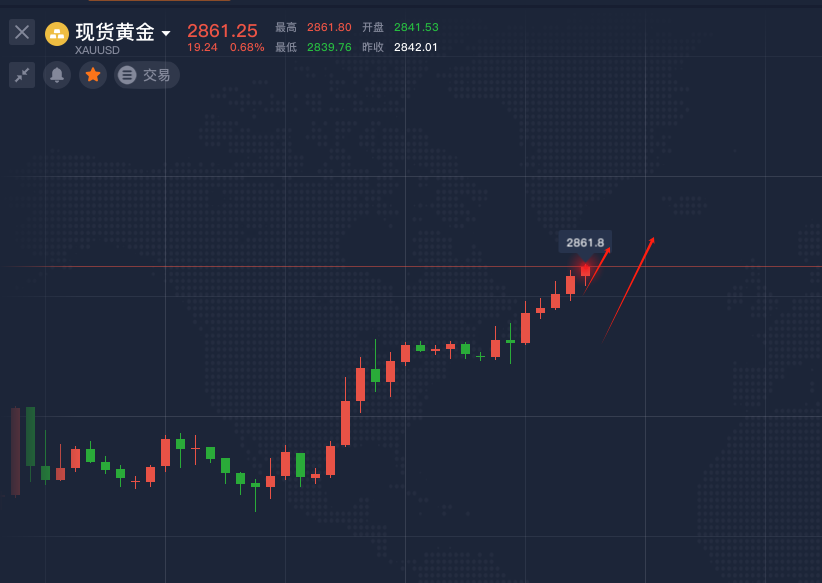Click the 0.68% change percentage
The image size is (822, 583).
(247, 47)
